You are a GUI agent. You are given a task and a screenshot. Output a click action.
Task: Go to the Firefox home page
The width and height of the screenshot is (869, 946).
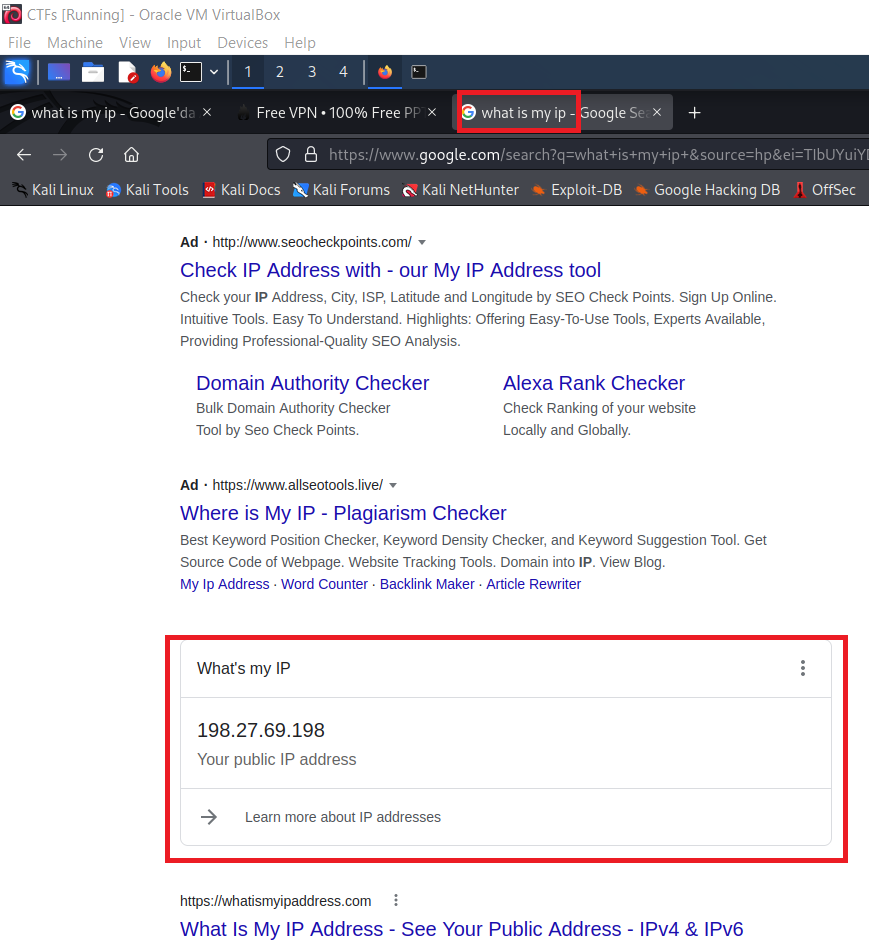click(131, 154)
